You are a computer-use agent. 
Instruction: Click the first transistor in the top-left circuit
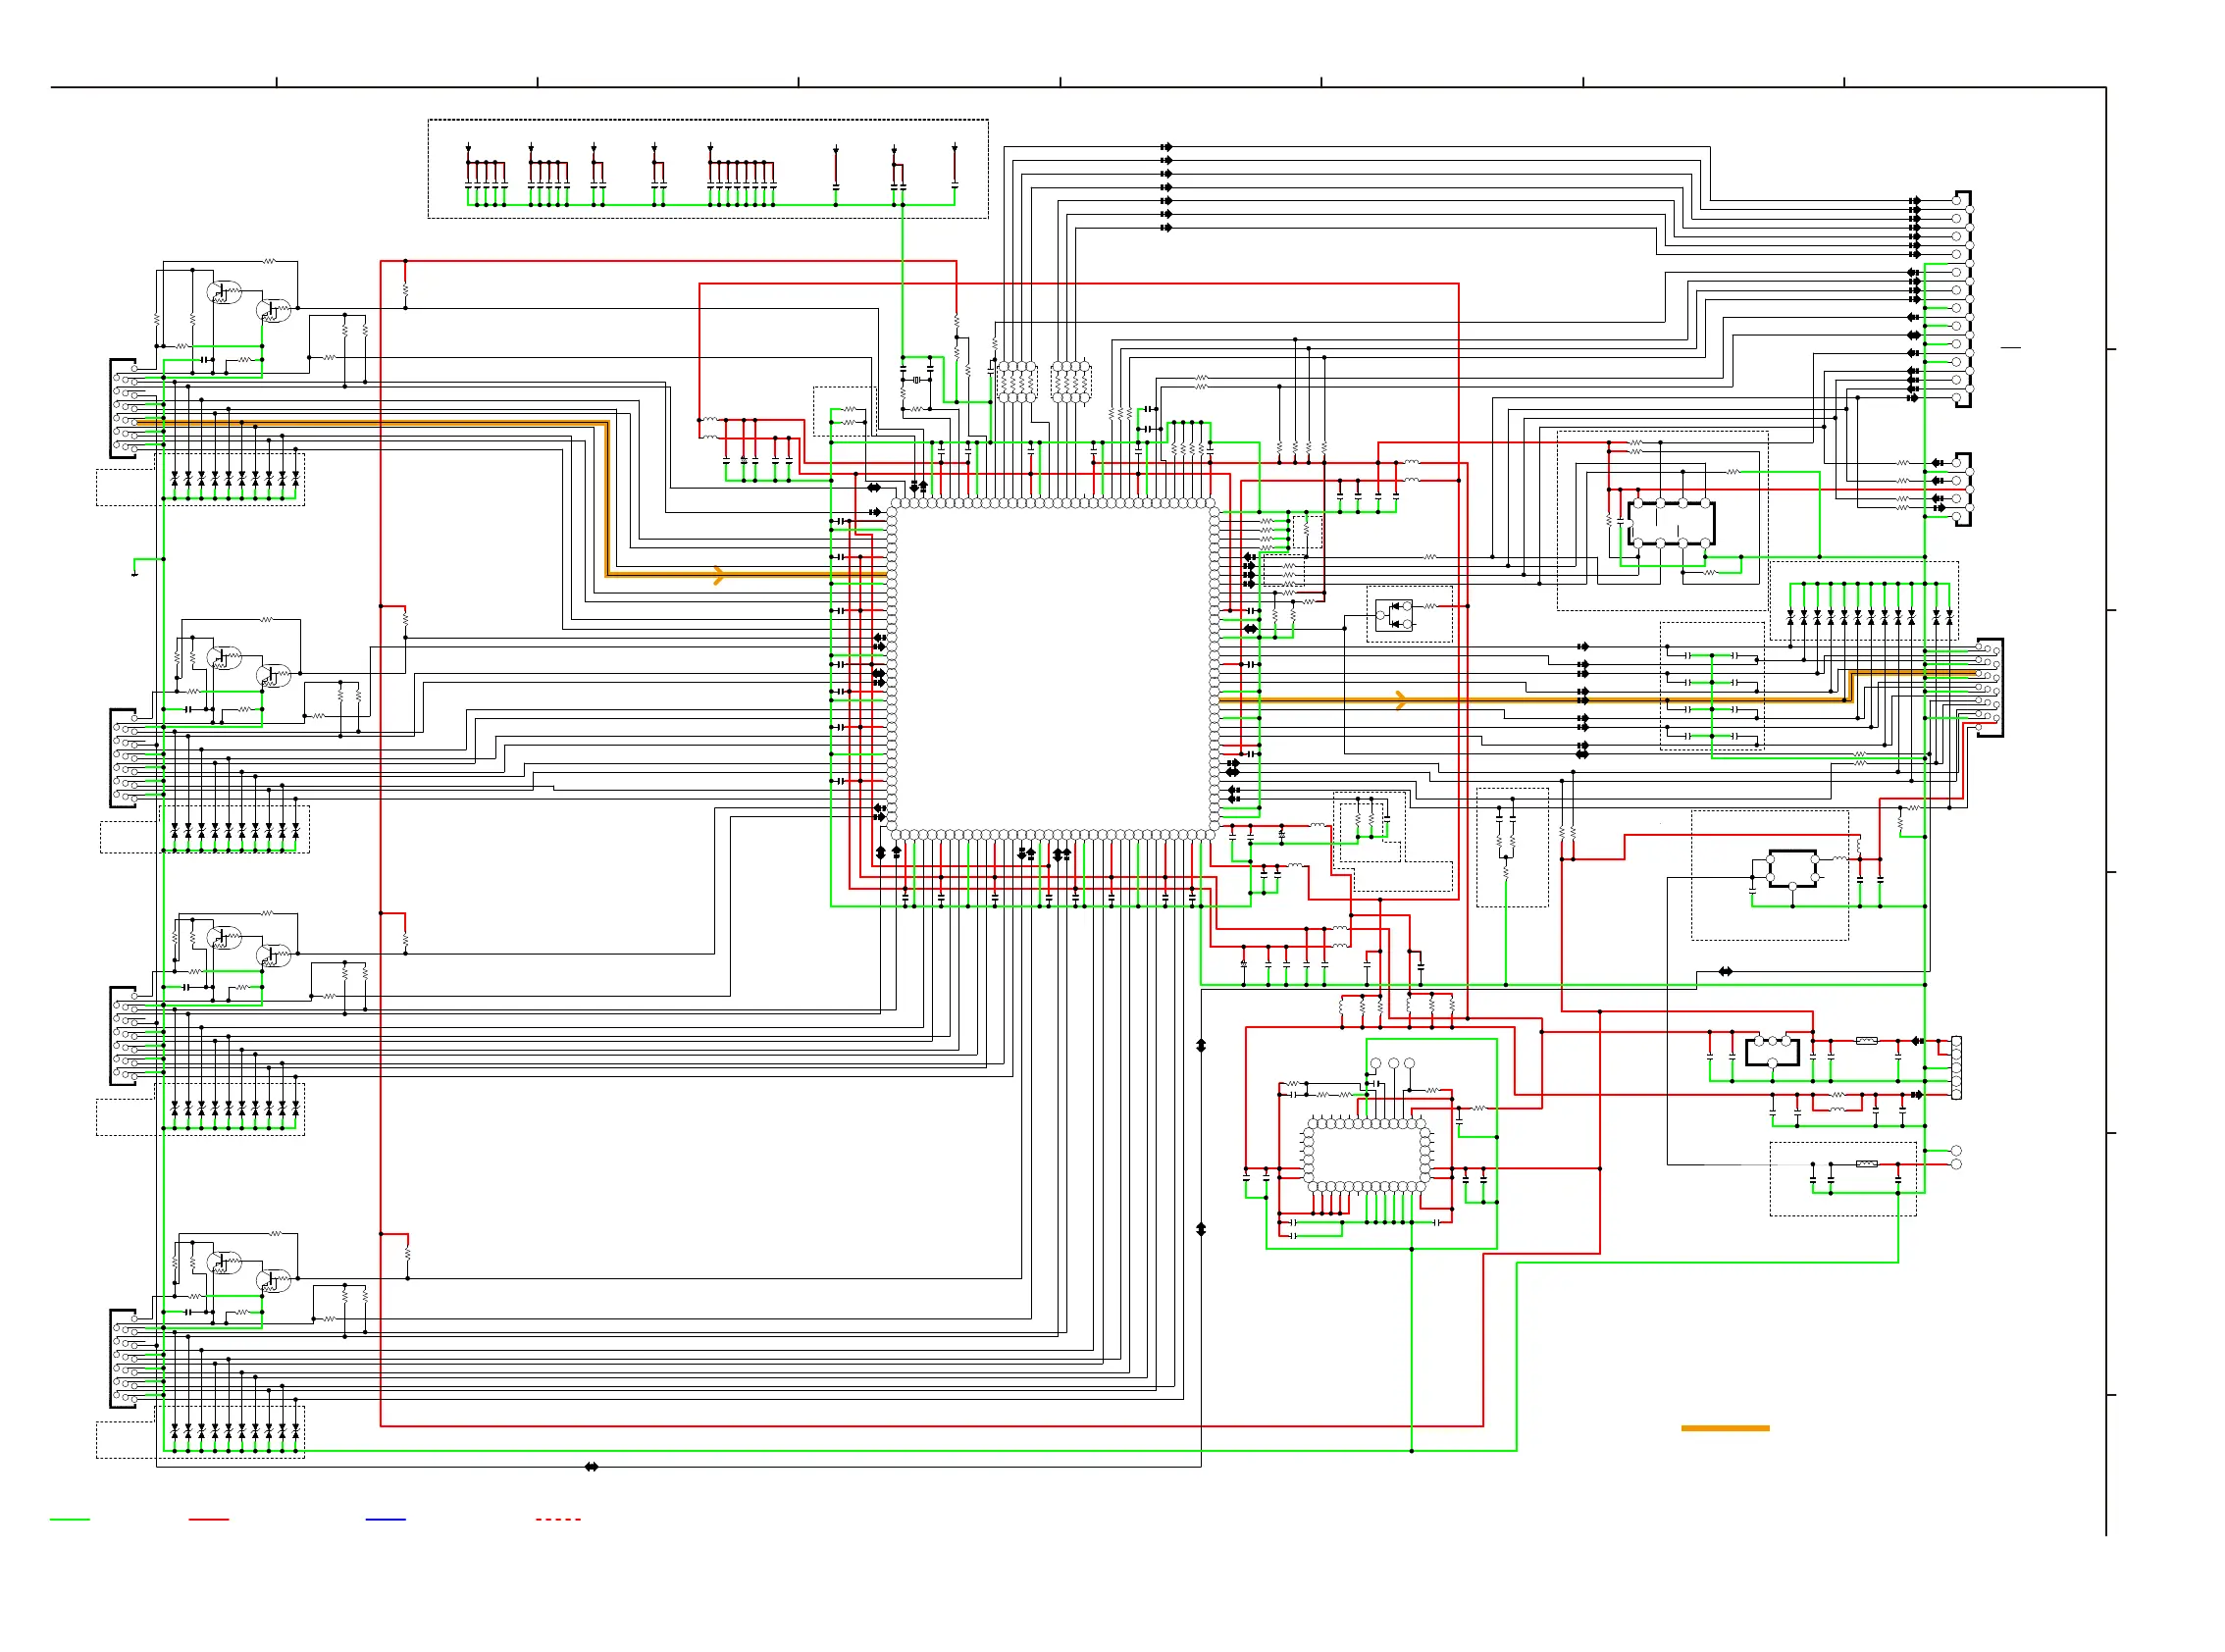point(223,292)
